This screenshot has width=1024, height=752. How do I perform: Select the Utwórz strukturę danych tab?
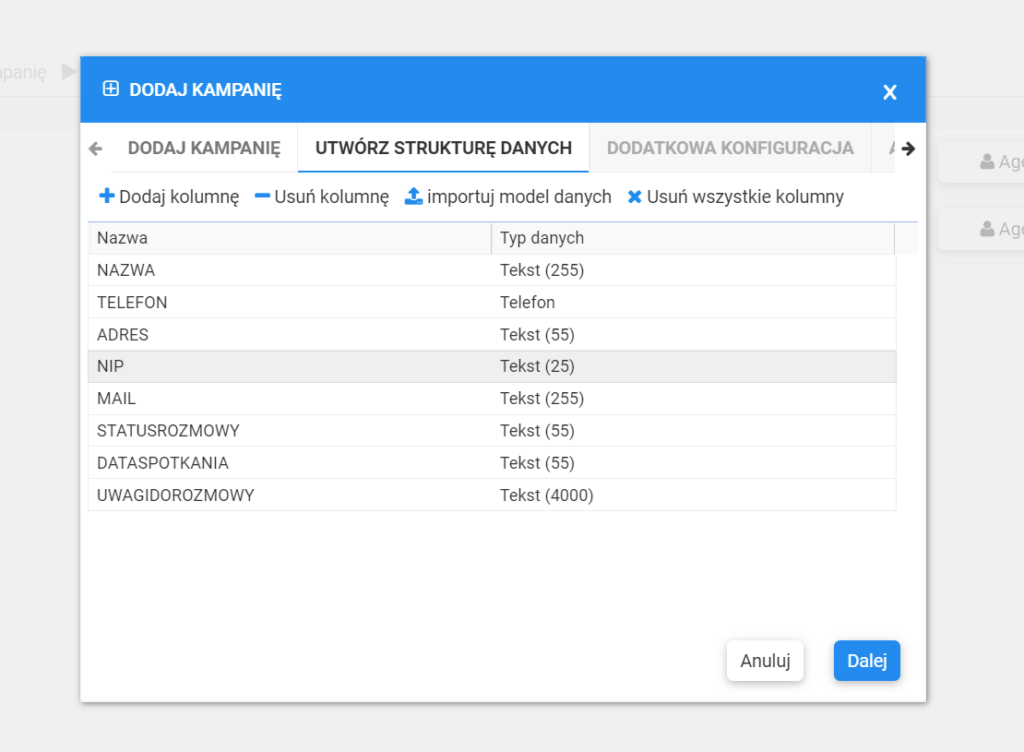click(x=443, y=148)
